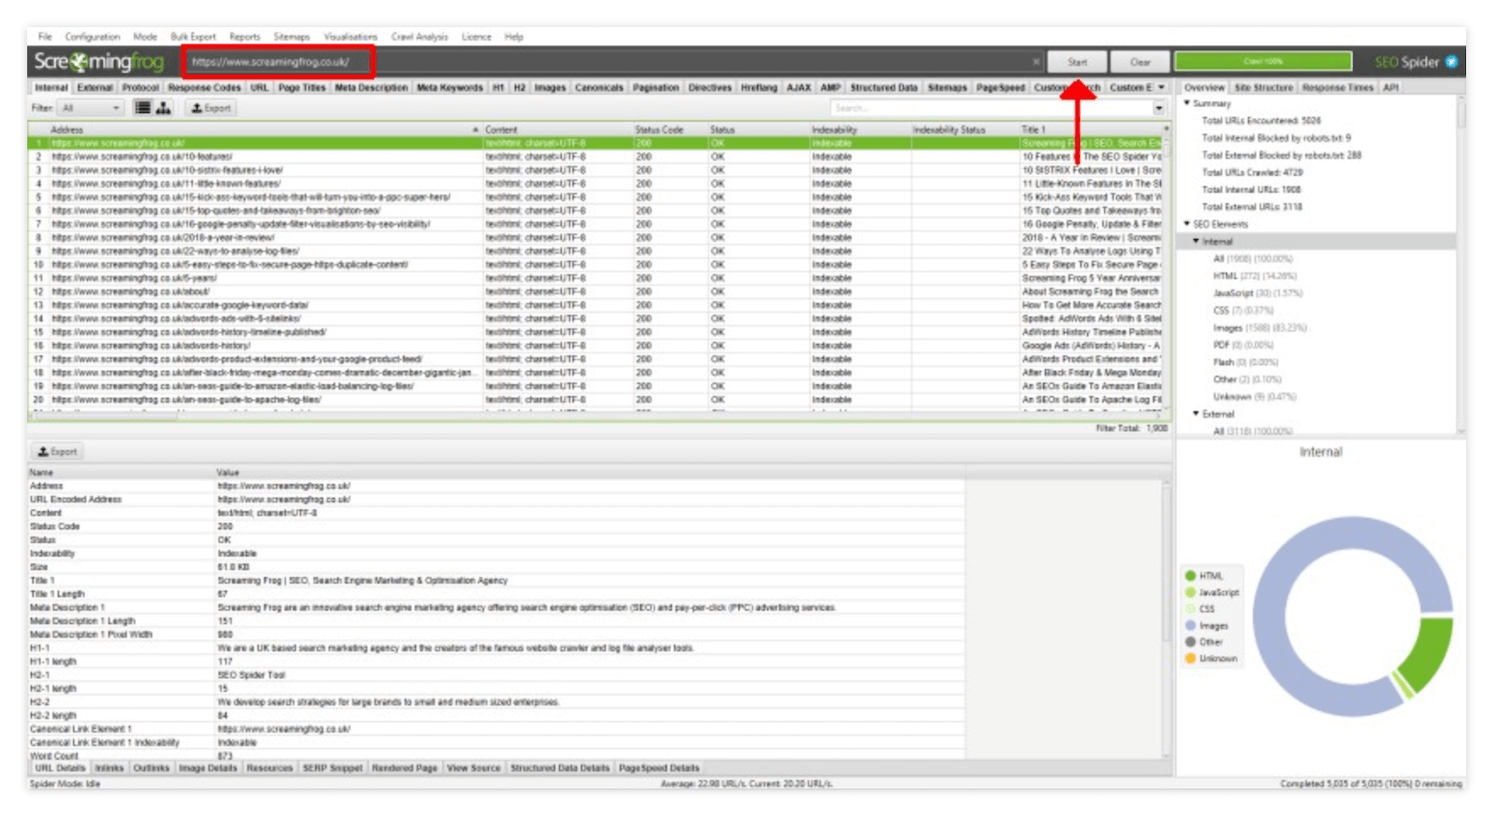Open the overflow tab list arrow after Custom E
This screenshot has width=1500, height=824.
click(1162, 88)
